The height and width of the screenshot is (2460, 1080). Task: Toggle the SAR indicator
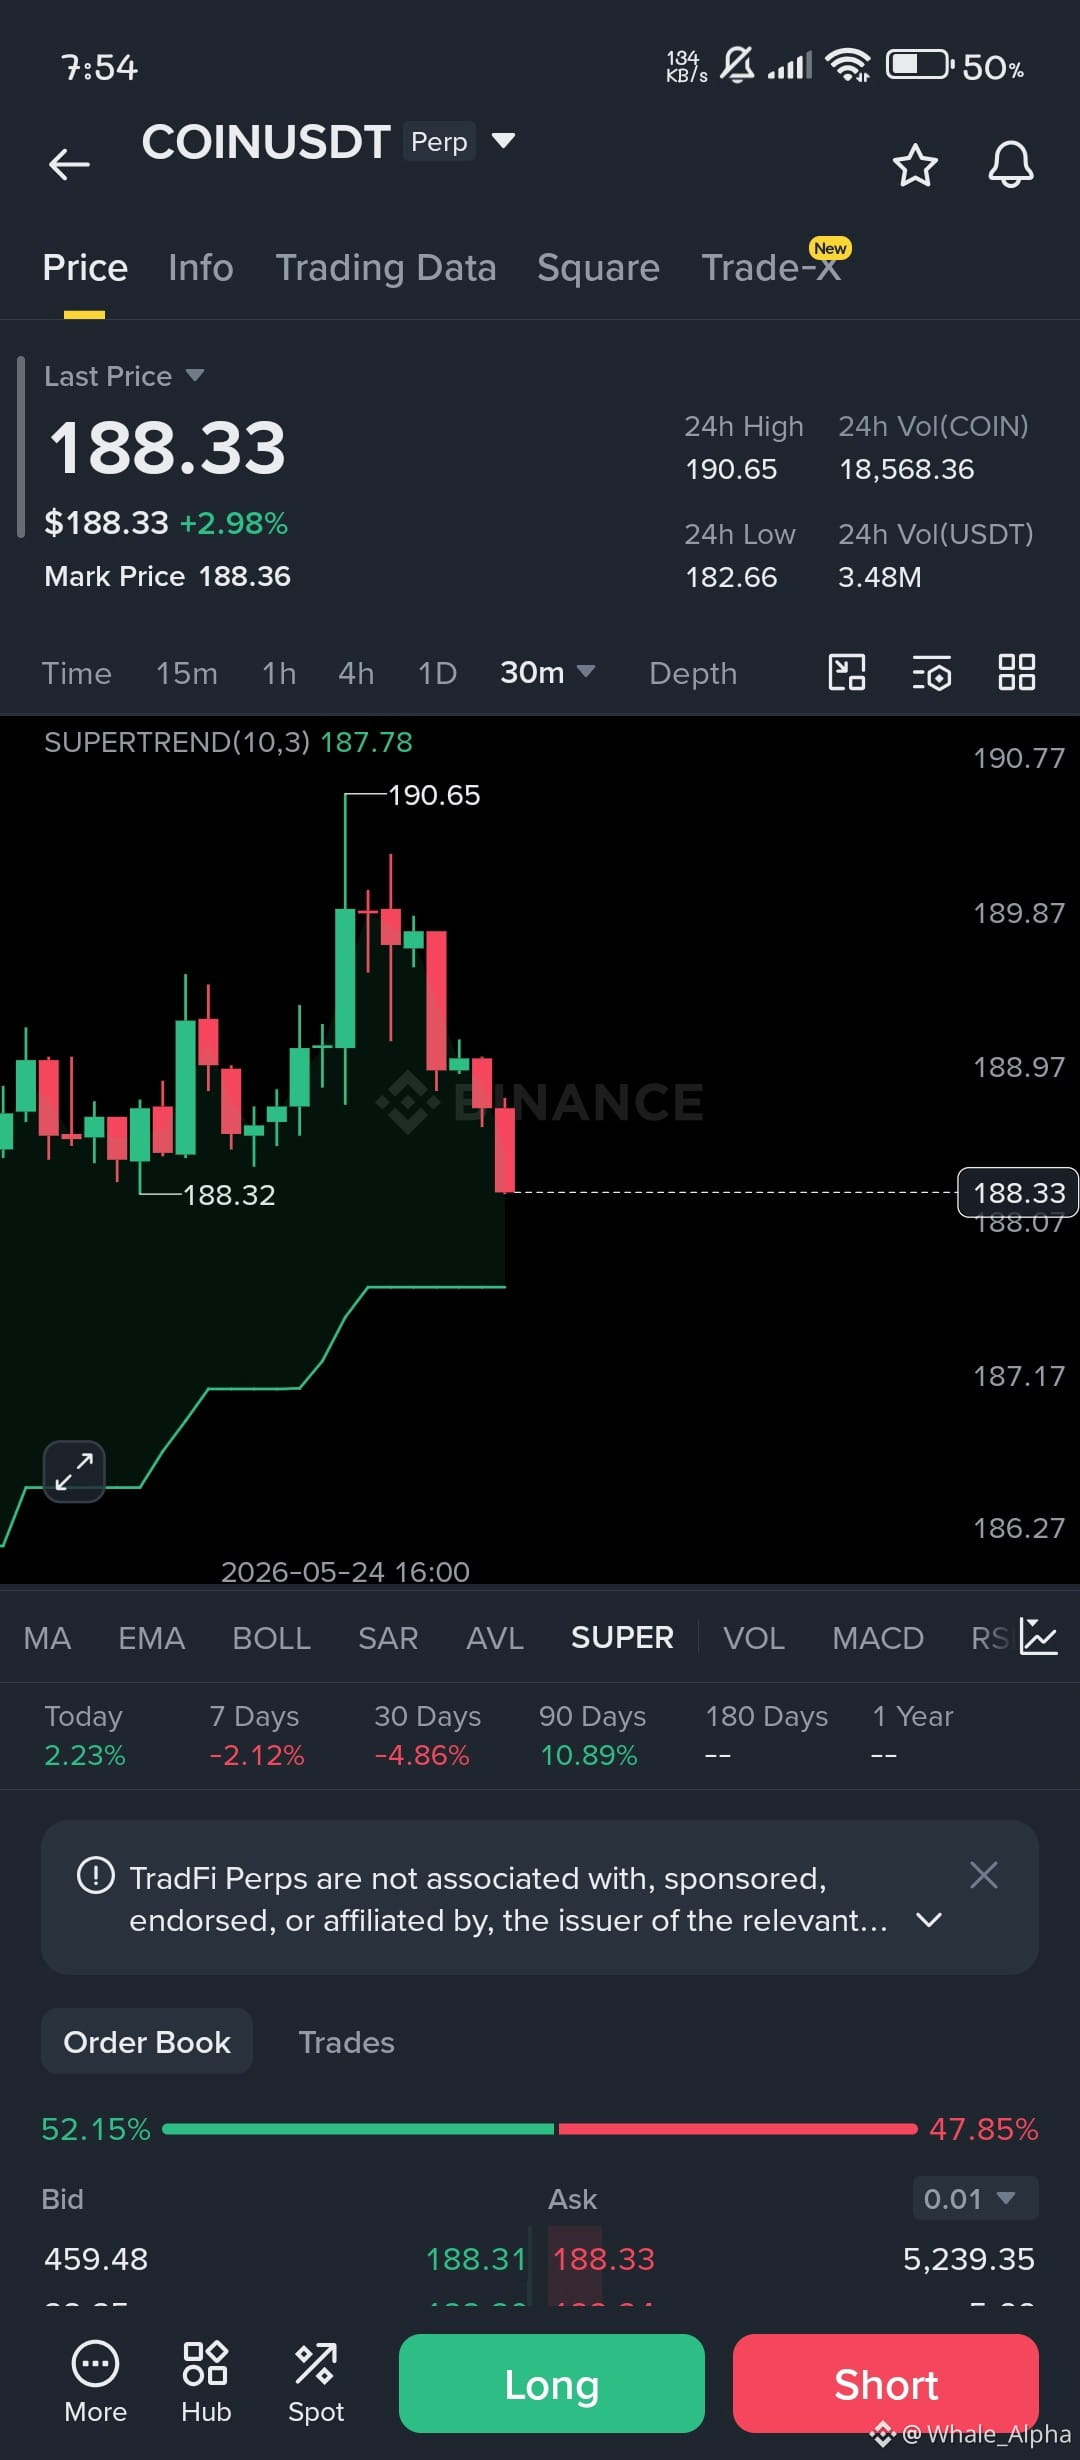tap(388, 1638)
